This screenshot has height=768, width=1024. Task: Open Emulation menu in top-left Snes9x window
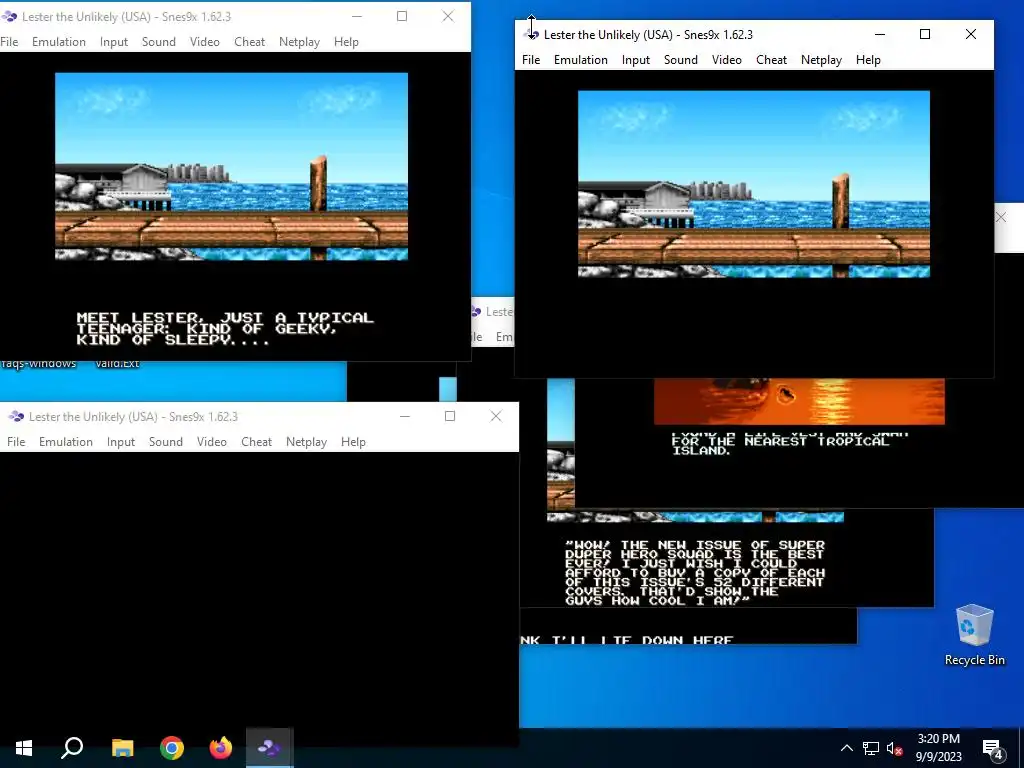[x=59, y=42]
